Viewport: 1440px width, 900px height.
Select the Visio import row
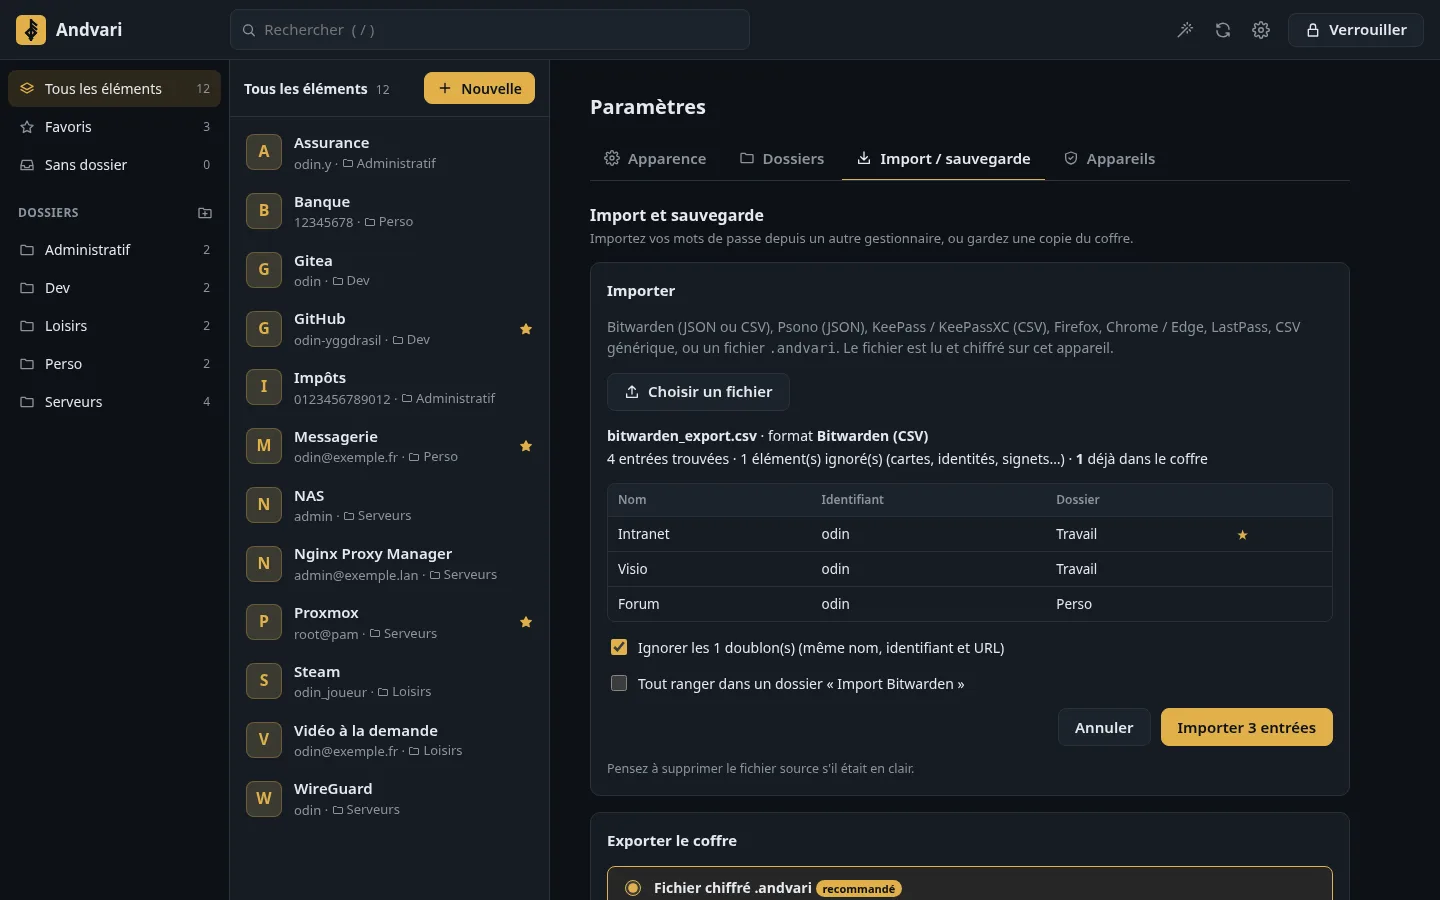(x=970, y=569)
